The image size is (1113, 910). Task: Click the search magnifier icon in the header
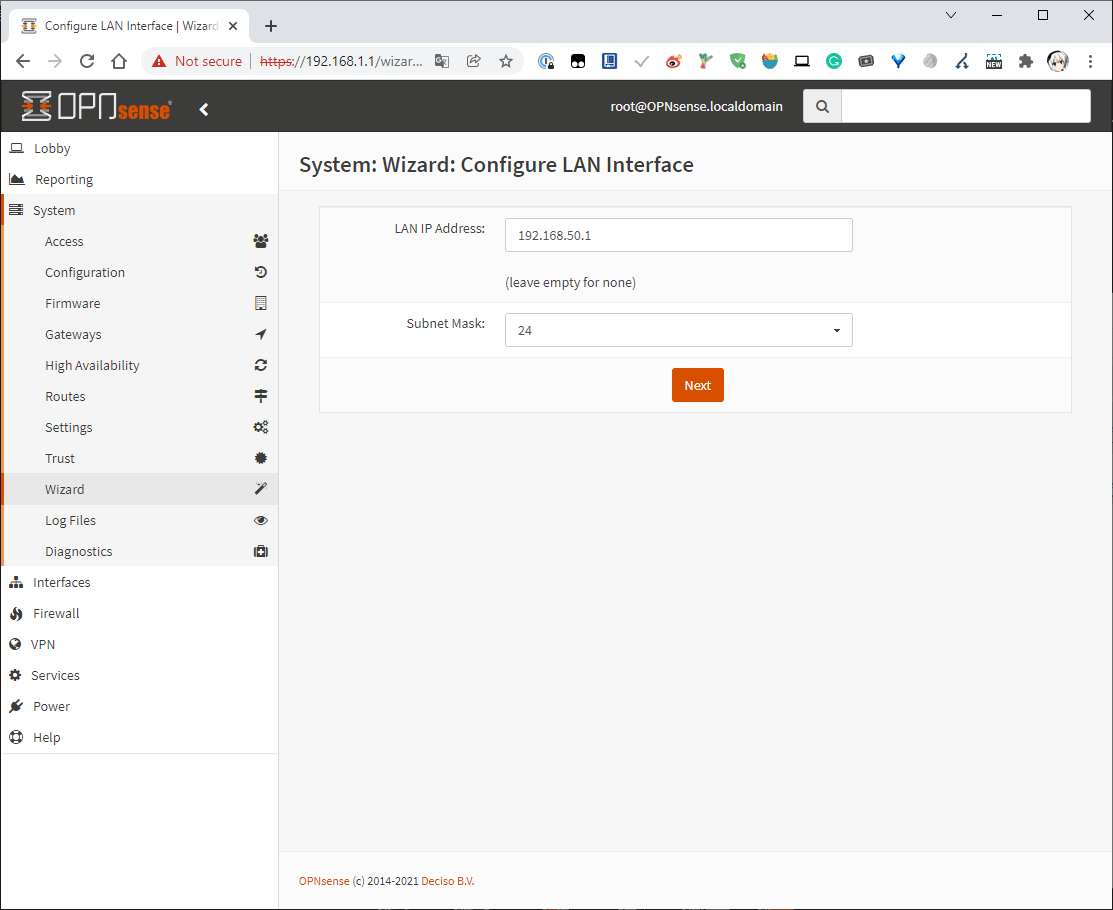click(822, 106)
